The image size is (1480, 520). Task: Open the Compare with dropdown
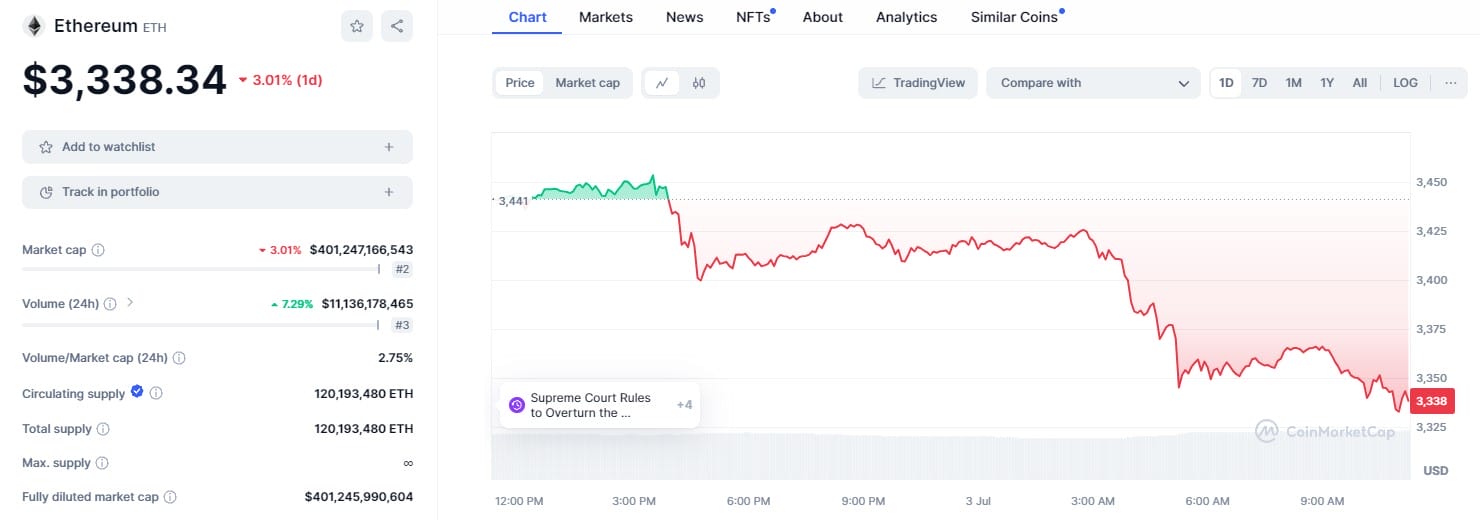tap(1093, 83)
